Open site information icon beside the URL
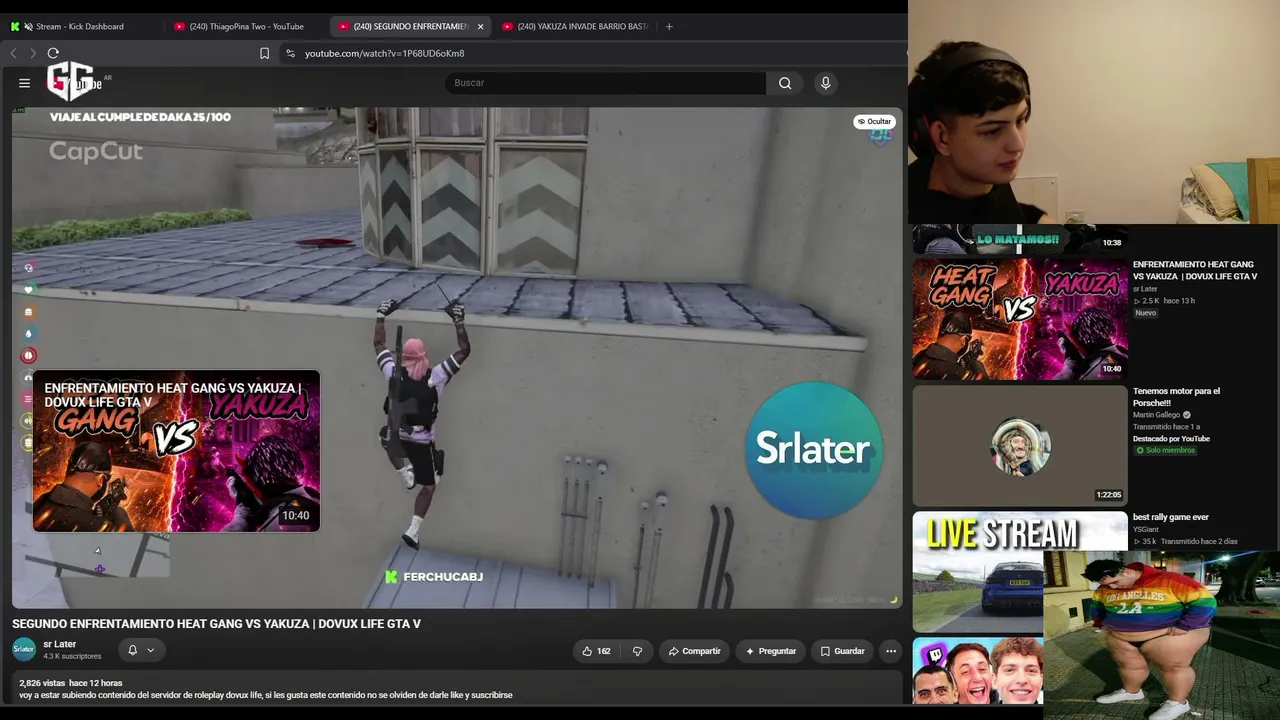The height and width of the screenshot is (720, 1280). (x=290, y=53)
